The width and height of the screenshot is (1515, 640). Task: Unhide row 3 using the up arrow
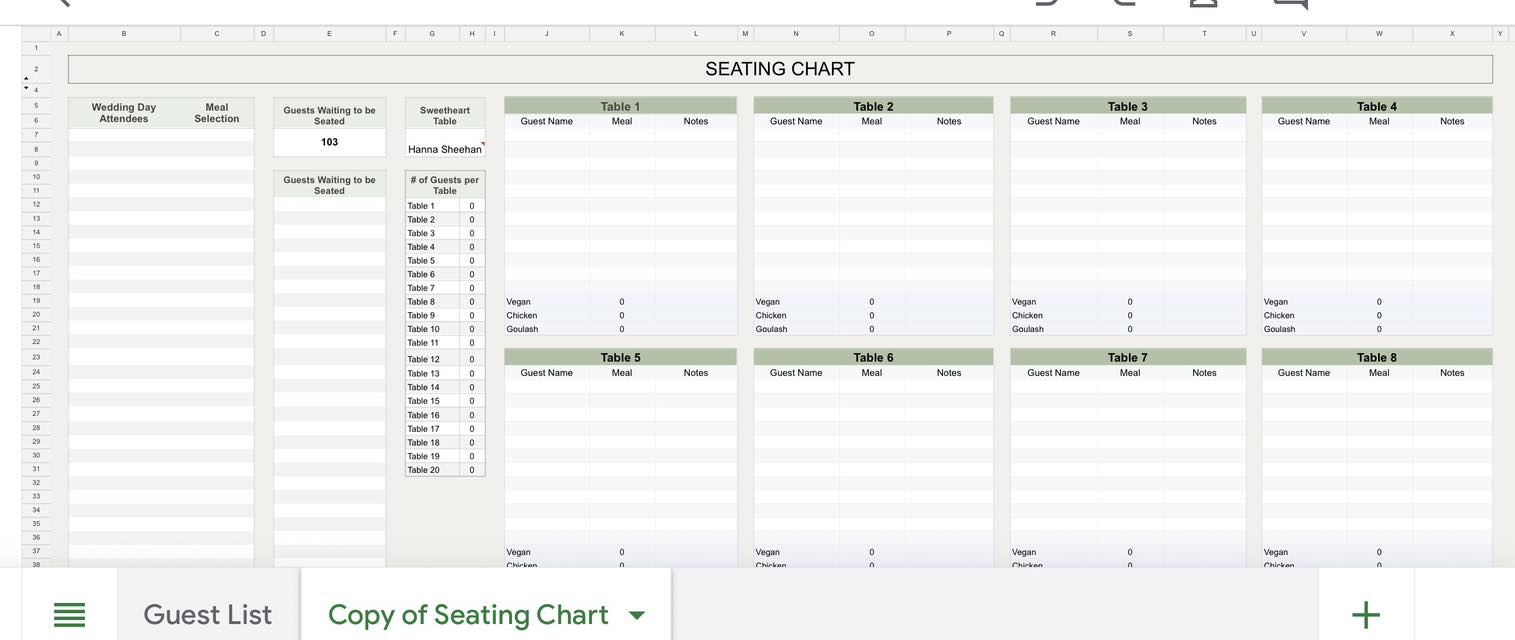pyautogui.click(x=27, y=79)
